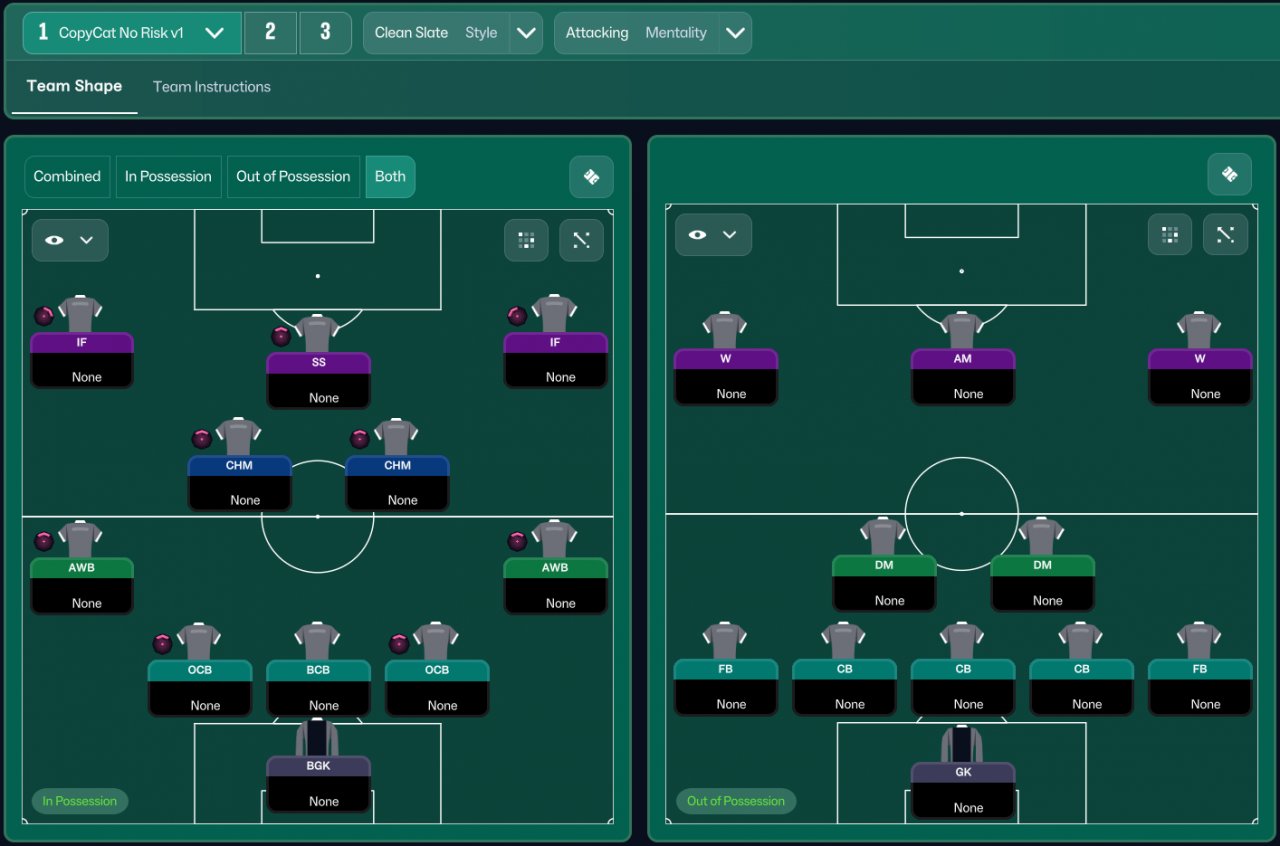This screenshot has width=1280, height=846.
Task: Select the right CHM role card
Action: pos(397,483)
